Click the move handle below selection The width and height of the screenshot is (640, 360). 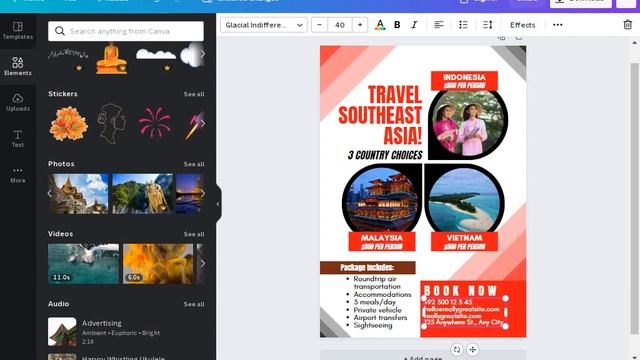tap(472, 349)
